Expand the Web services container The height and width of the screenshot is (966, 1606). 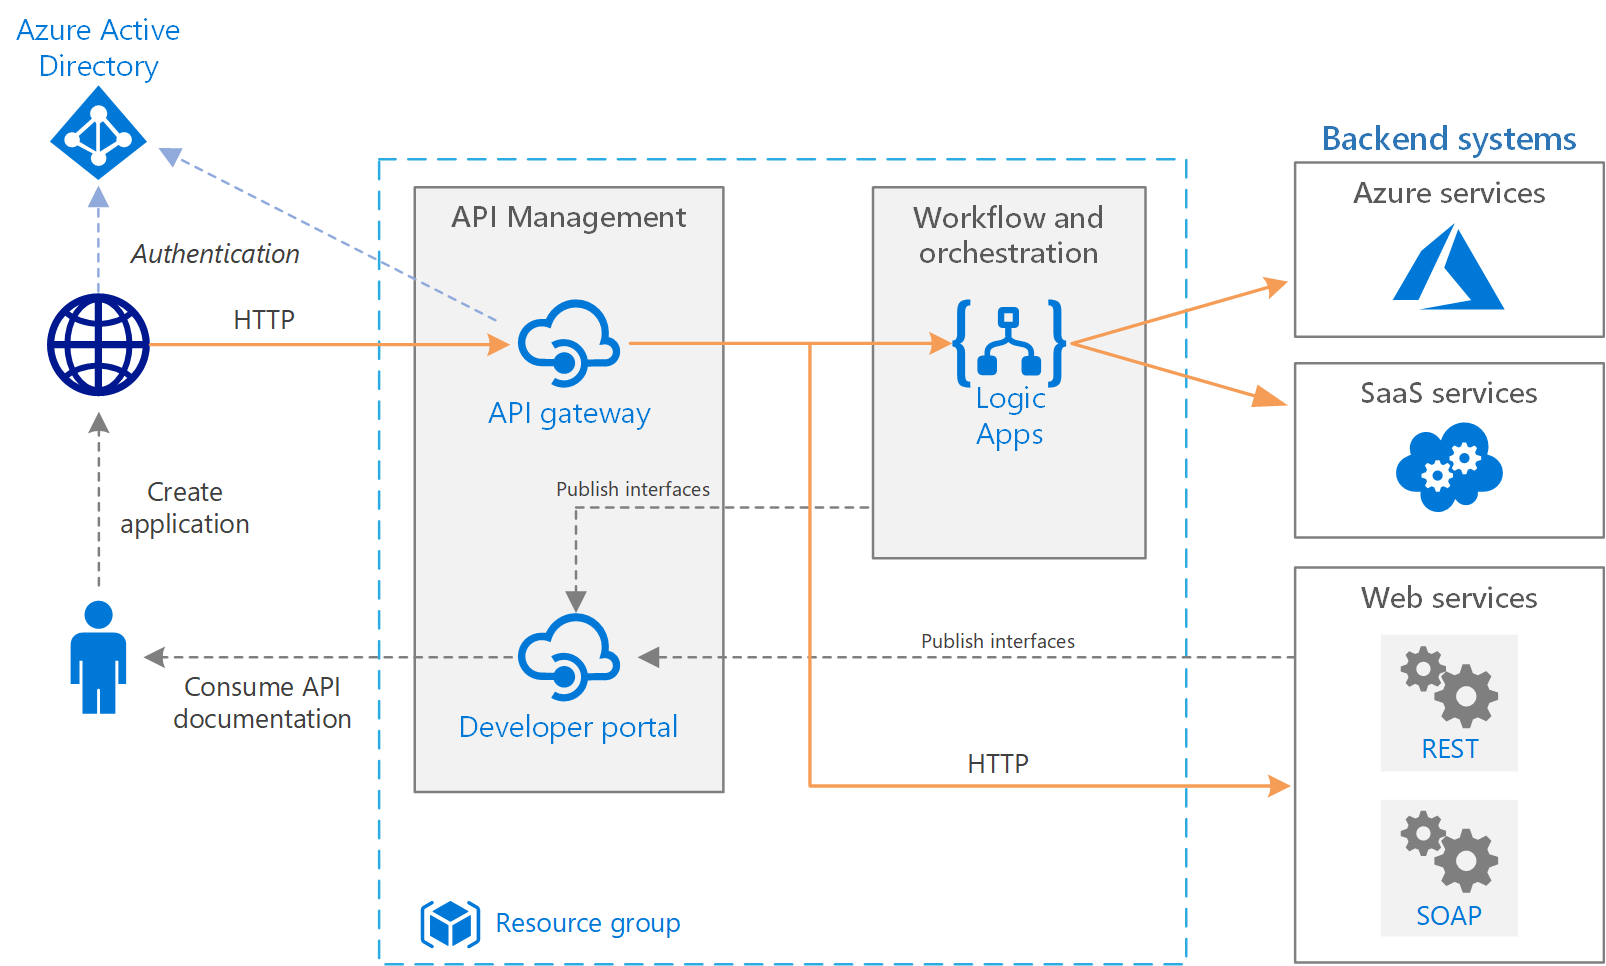tap(1448, 597)
